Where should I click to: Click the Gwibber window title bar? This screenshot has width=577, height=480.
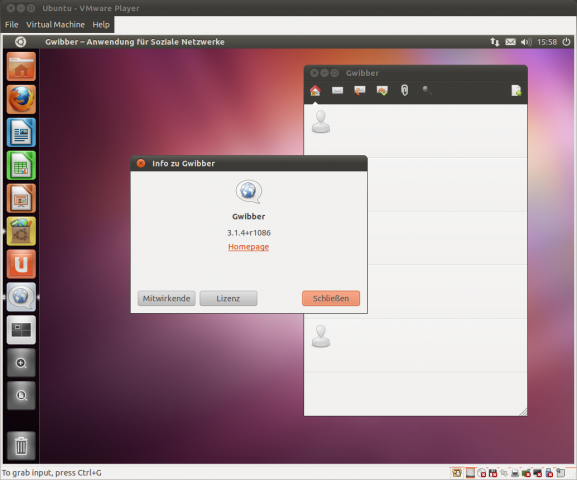416,73
